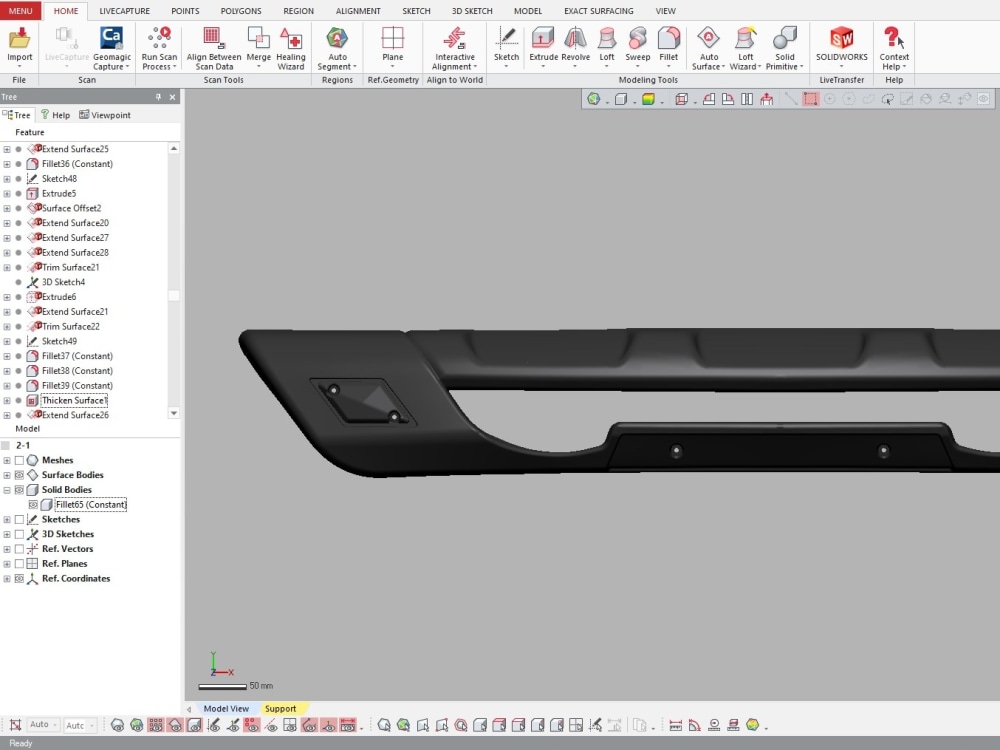
Task: Open the Help panel tab
Action: pos(55,115)
